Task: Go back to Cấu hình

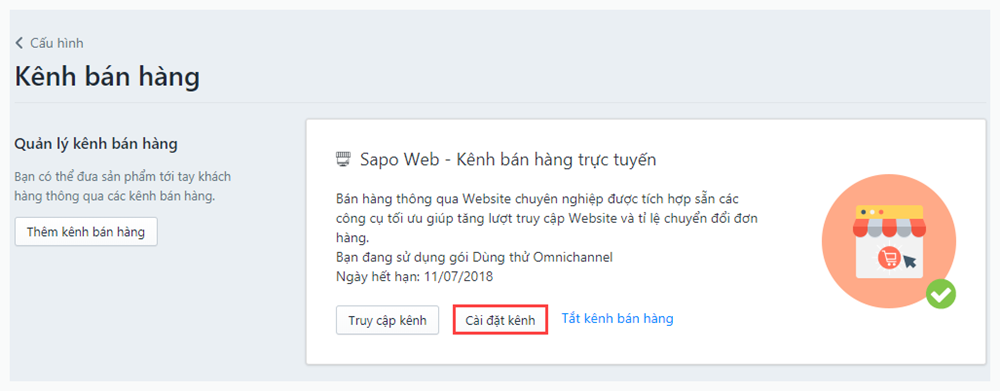Action: click(49, 43)
